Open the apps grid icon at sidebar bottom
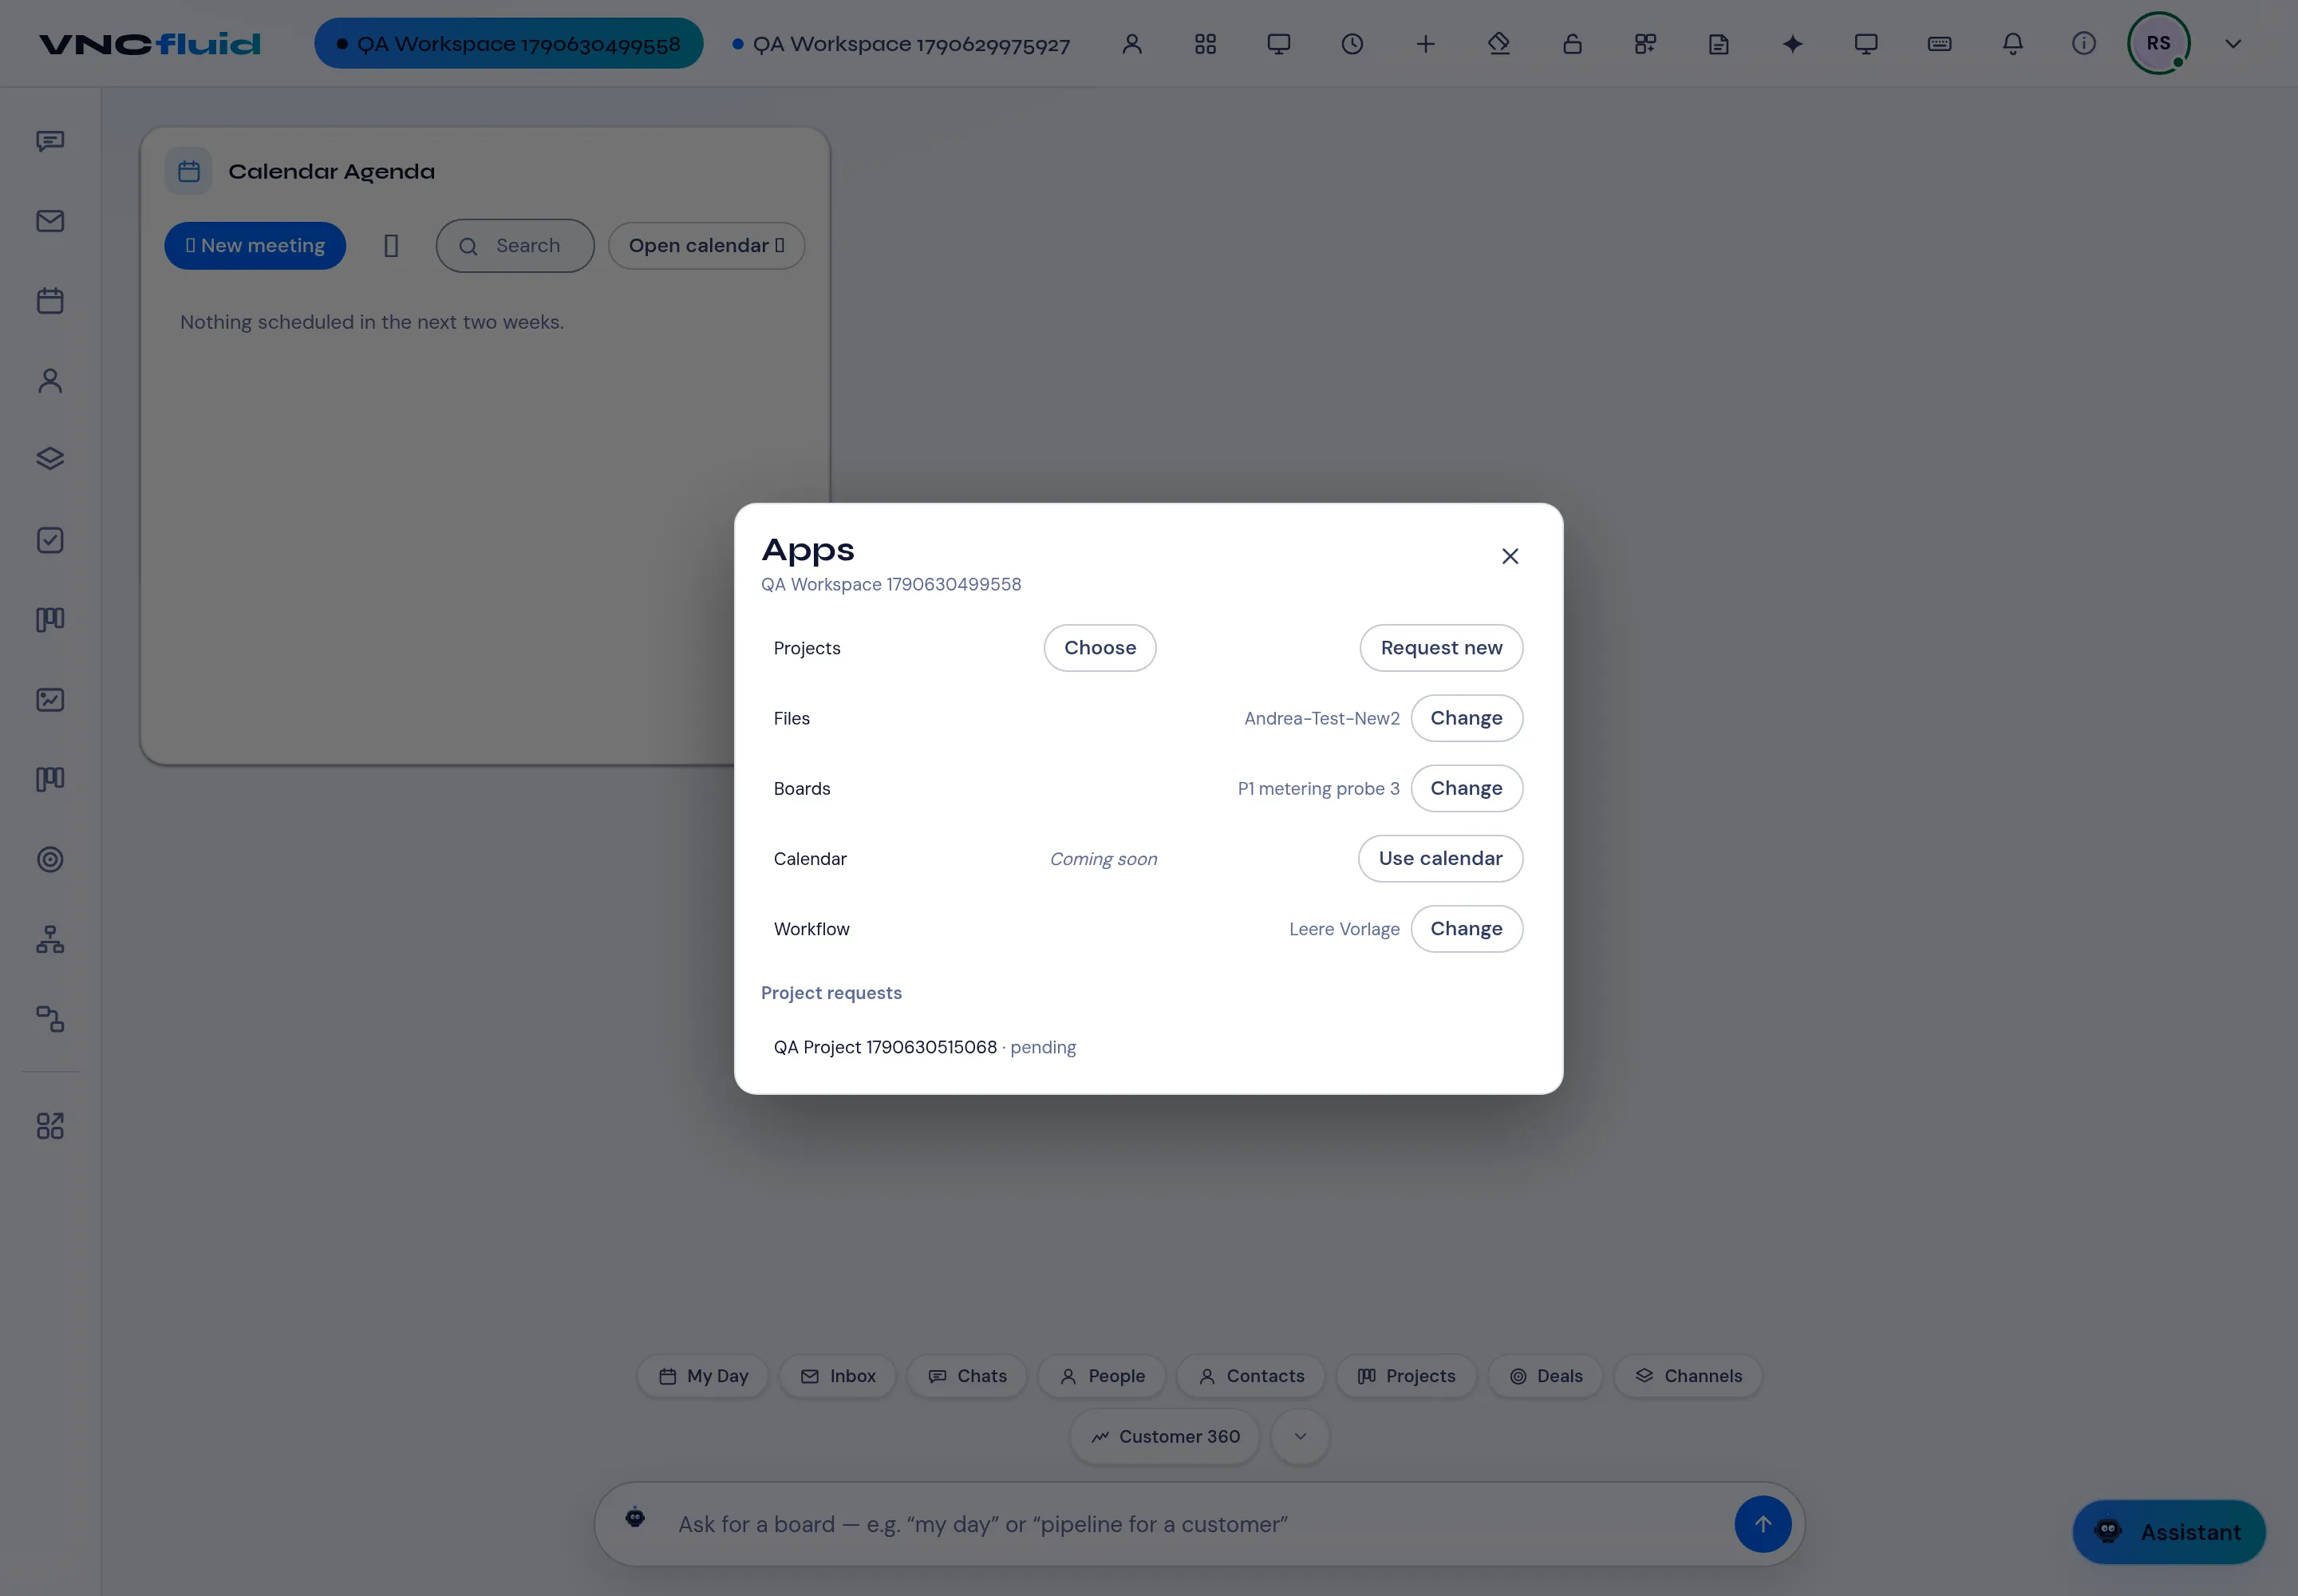This screenshot has width=2298, height=1596. tap(50, 1126)
